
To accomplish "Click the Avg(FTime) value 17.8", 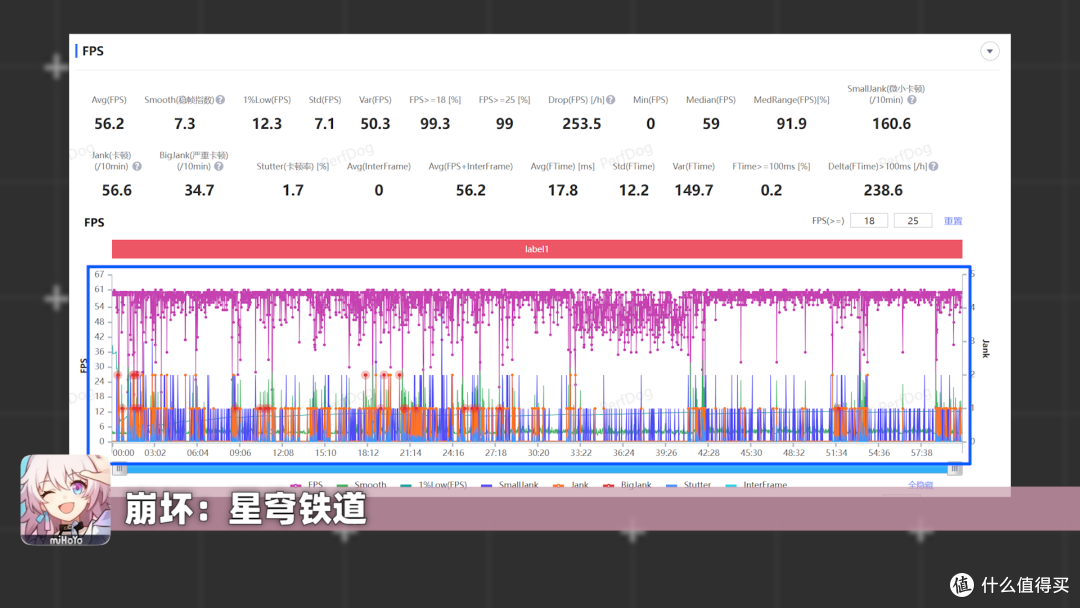I will pos(563,190).
